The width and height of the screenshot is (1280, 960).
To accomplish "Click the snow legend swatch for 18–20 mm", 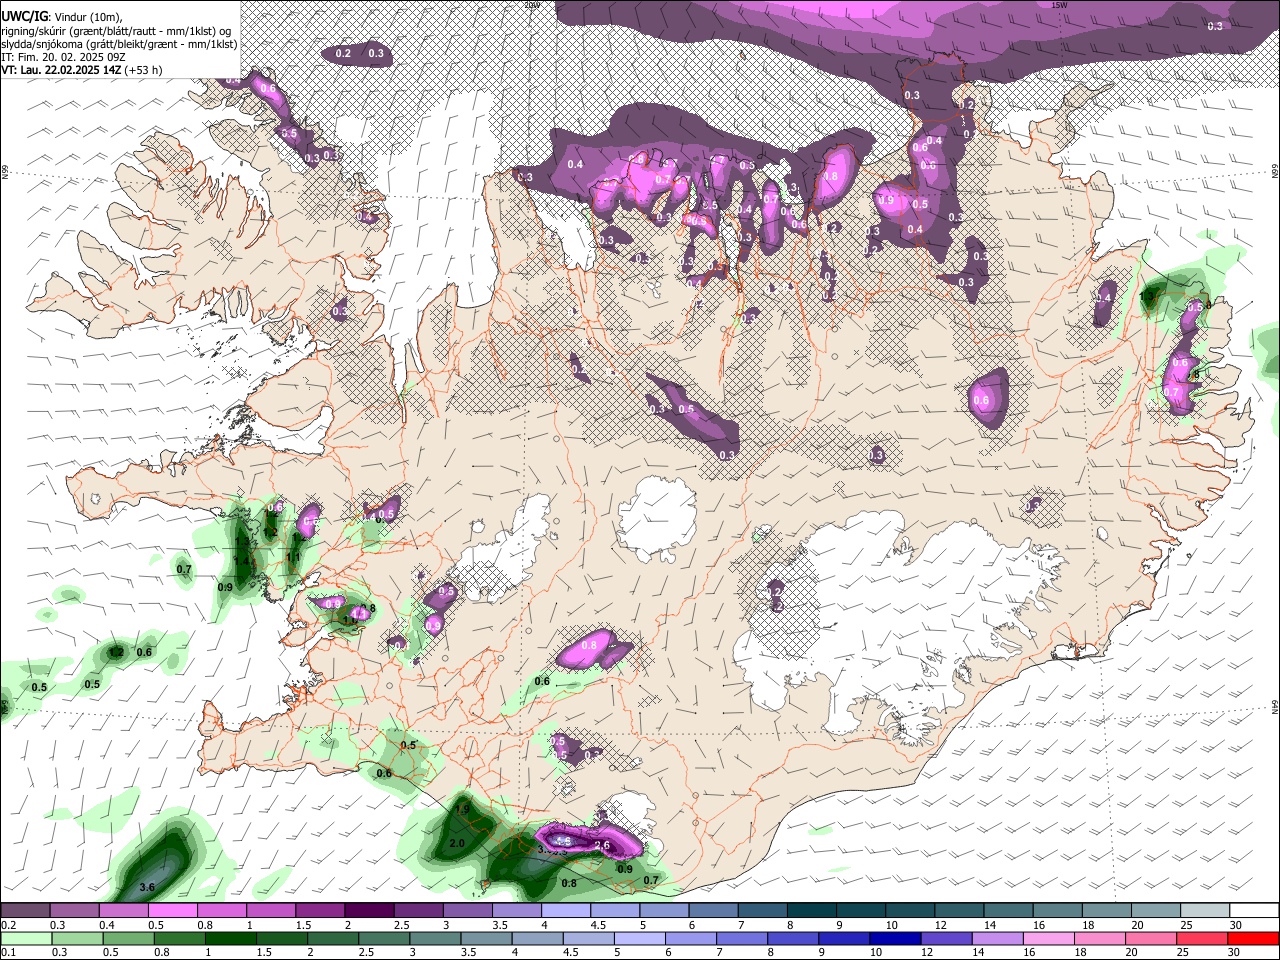I will [1107, 911].
